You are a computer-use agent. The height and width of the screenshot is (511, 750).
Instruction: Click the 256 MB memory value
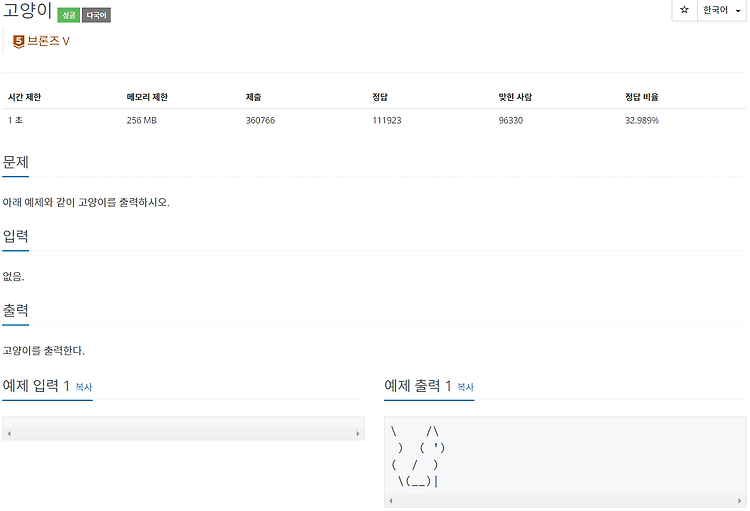142,120
